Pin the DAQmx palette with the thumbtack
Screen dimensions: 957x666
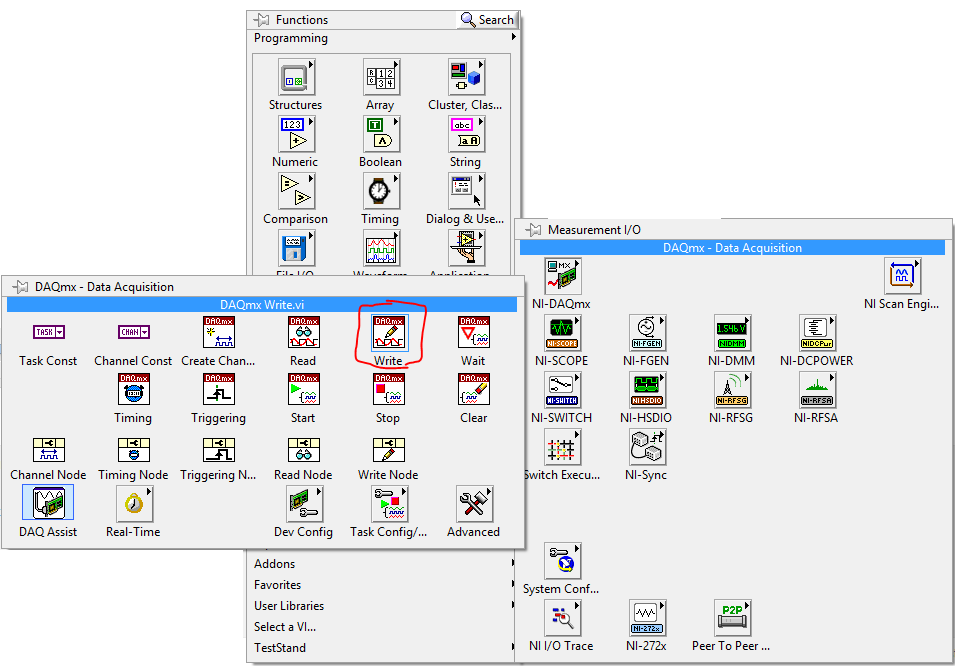[19, 286]
